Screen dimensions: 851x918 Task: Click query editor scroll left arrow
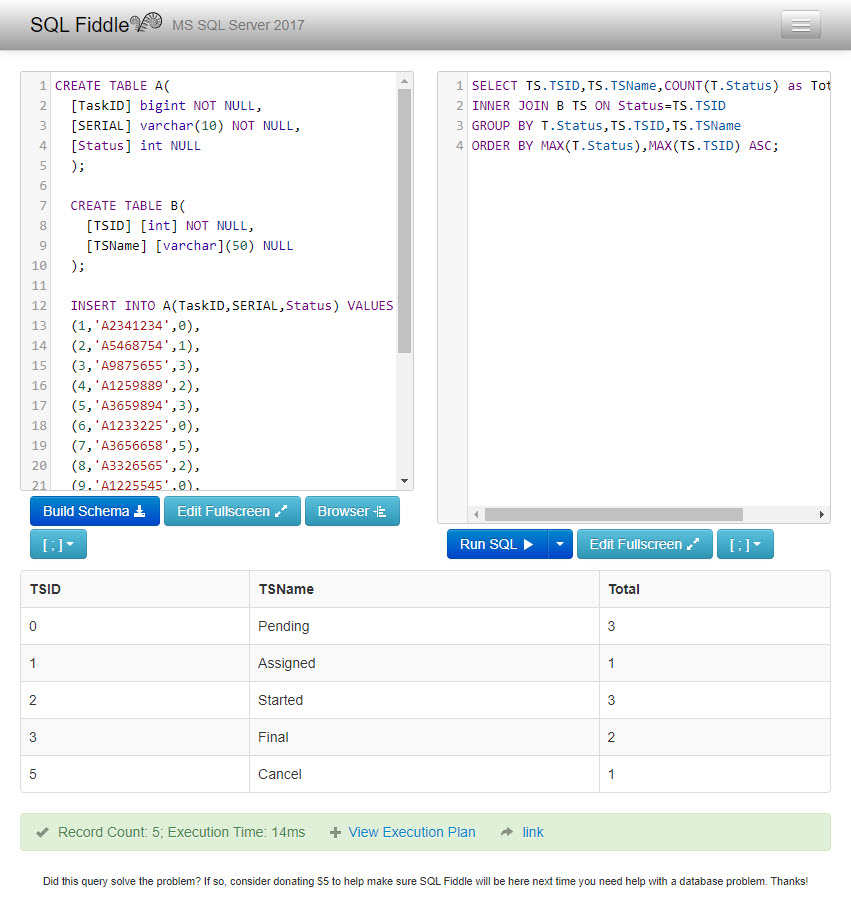(x=476, y=514)
